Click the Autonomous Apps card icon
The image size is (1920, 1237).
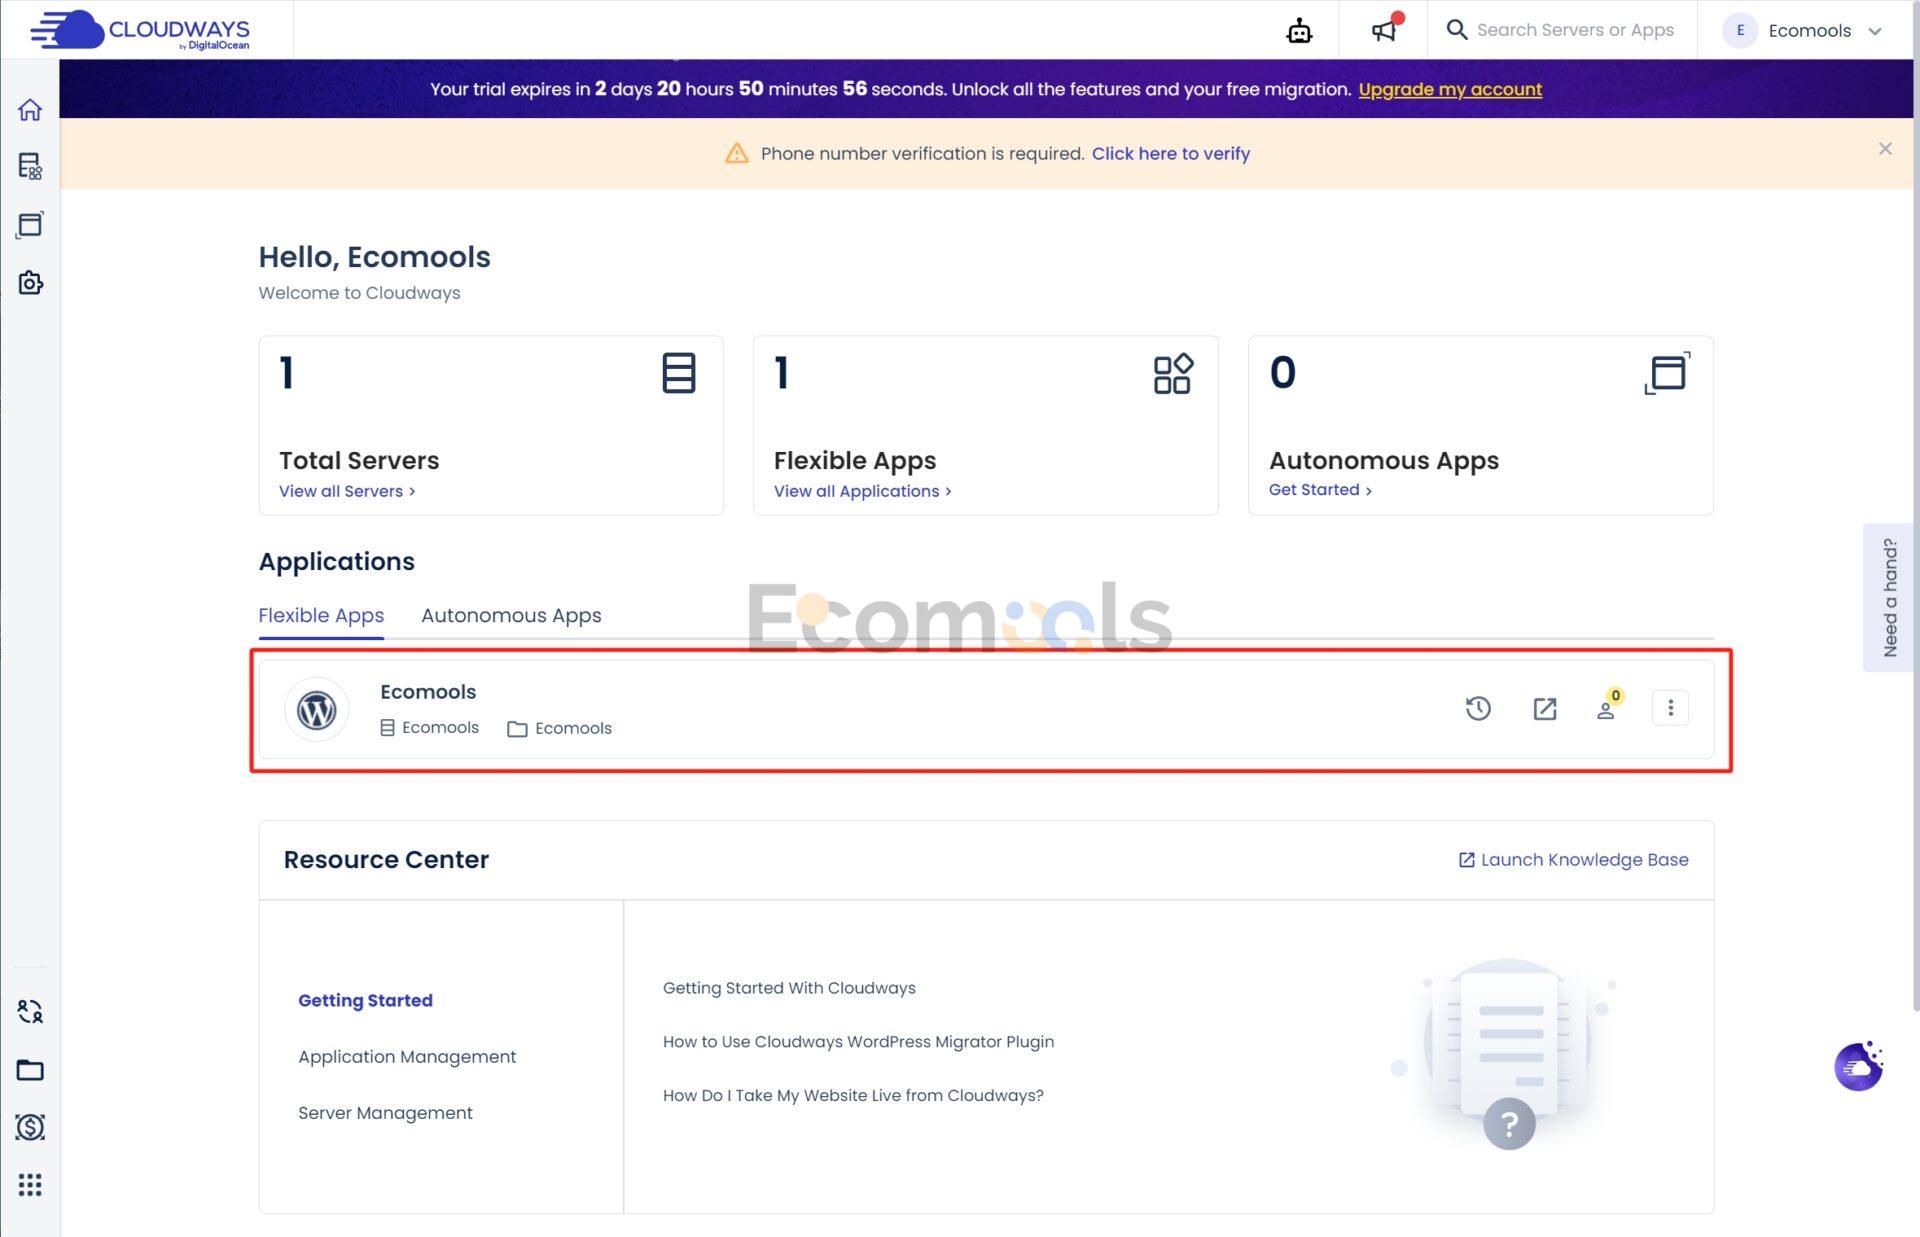(x=1667, y=373)
